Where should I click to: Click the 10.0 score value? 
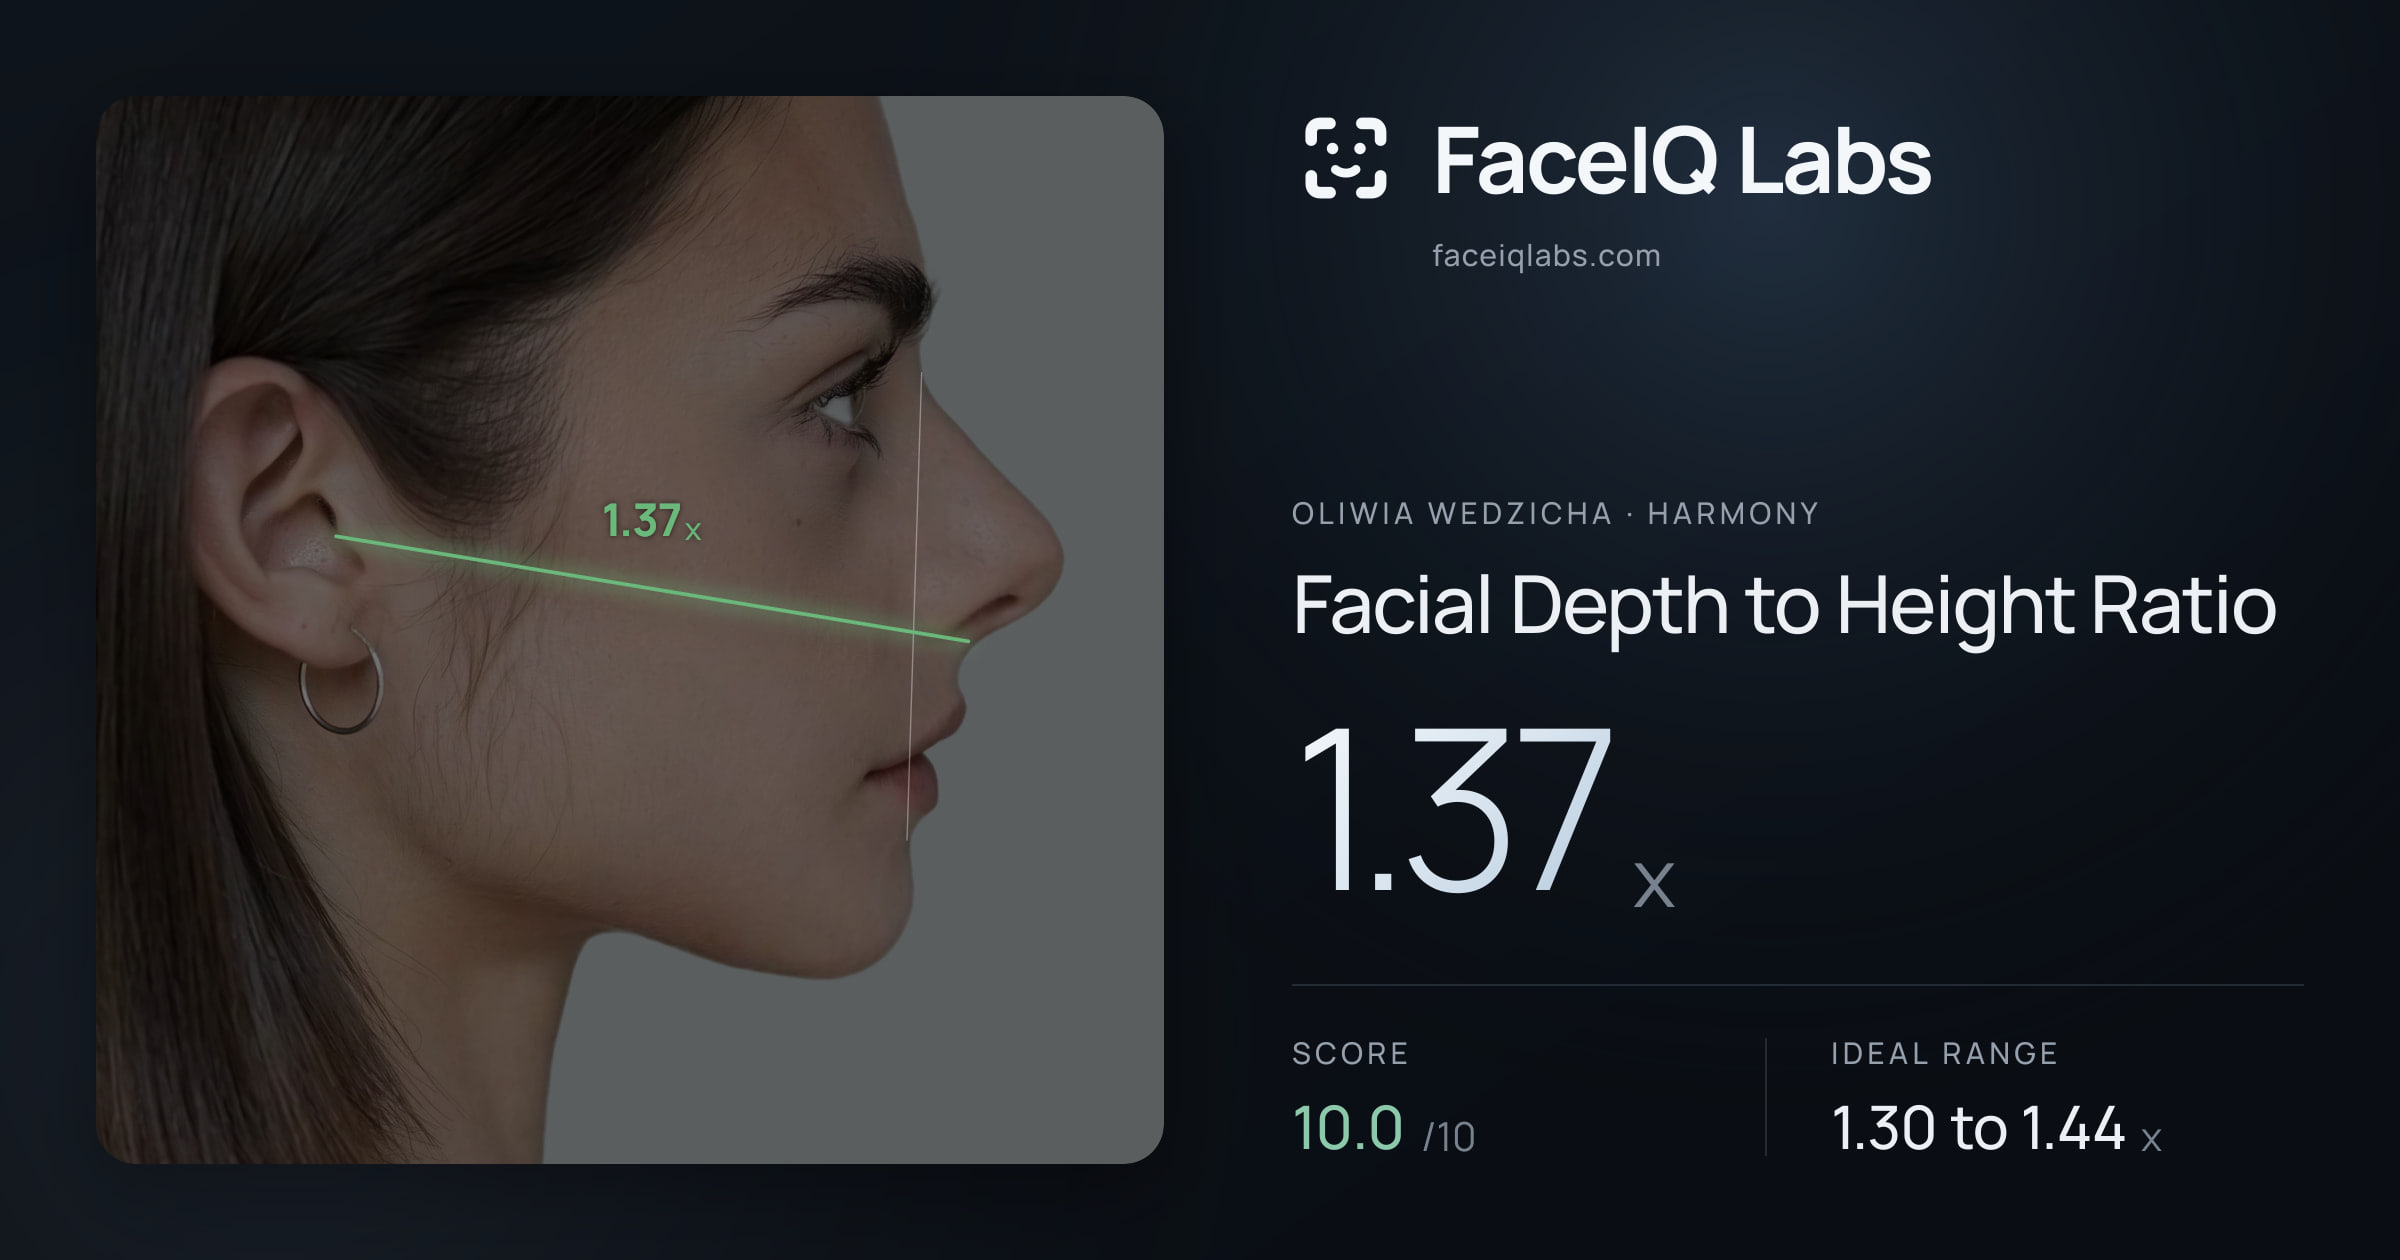coord(1347,1128)
